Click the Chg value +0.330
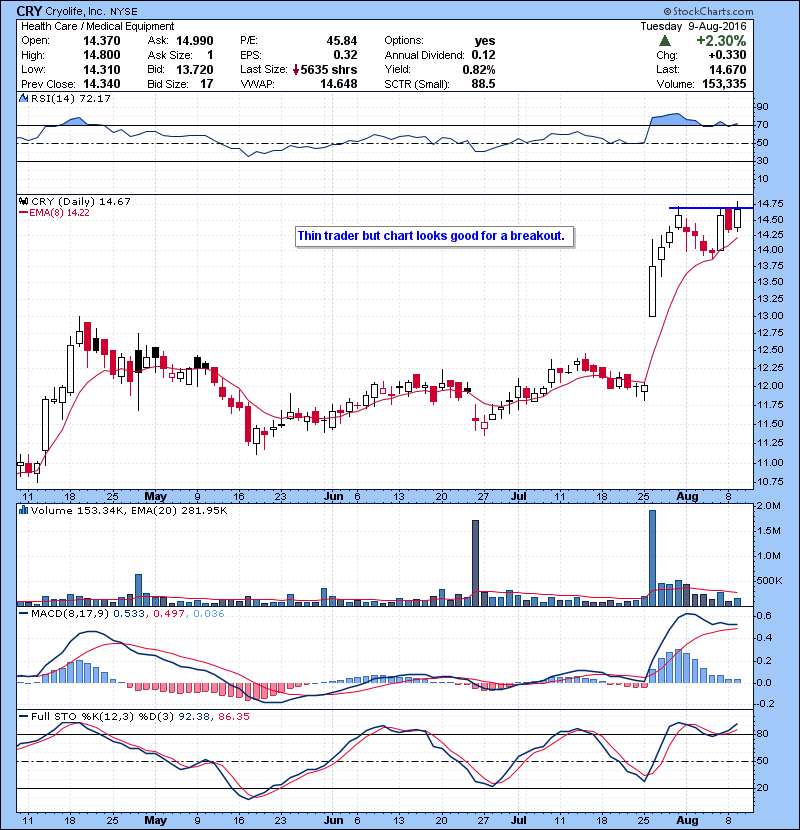The image size is (800, 830). click(x=727, y=55)
